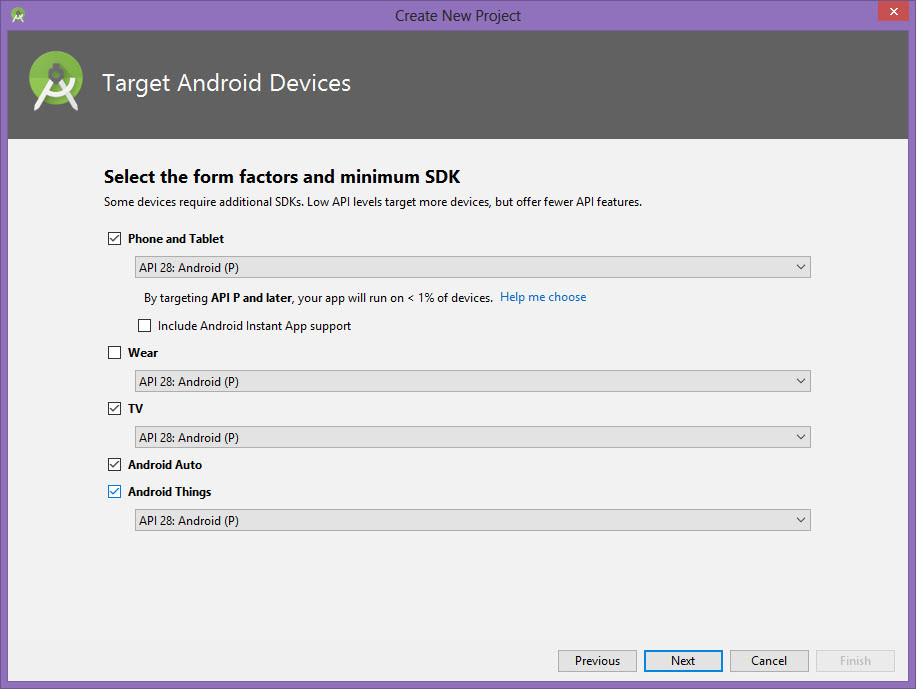Click the Android Things label text
This screenshot has width=916, height=689.
pos(169,492)
